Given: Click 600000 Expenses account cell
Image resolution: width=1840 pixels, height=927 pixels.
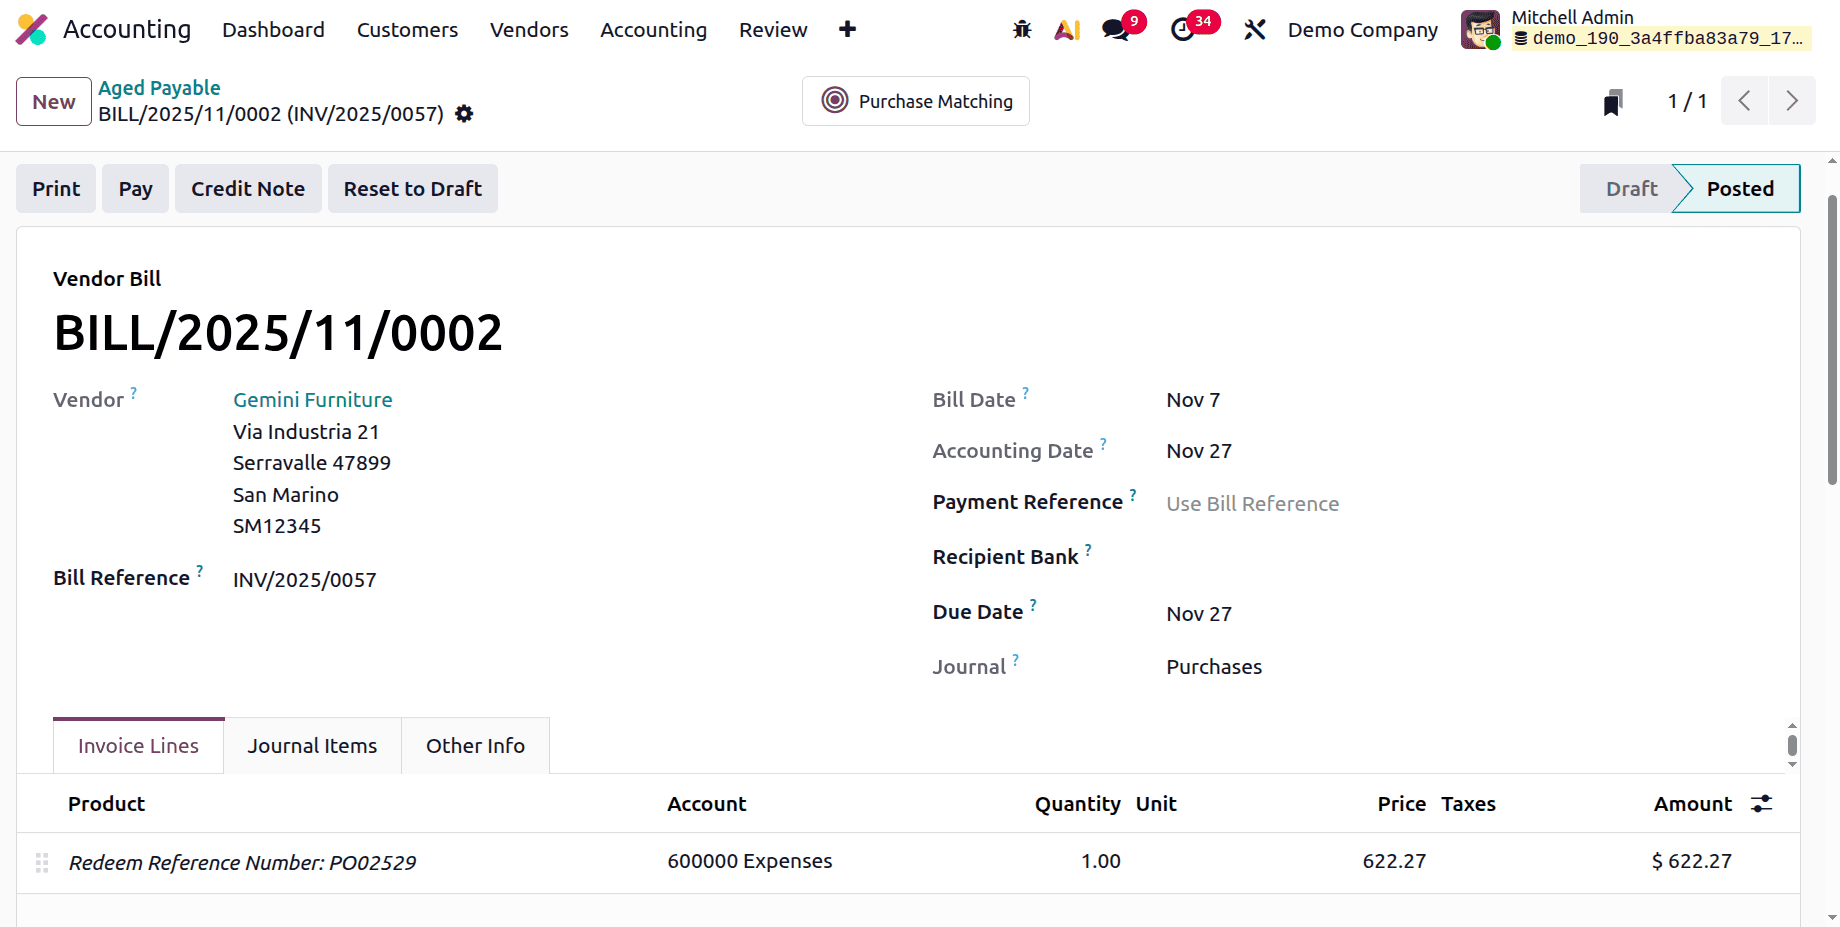Looking at the screenshot, I should pos(750,861).
